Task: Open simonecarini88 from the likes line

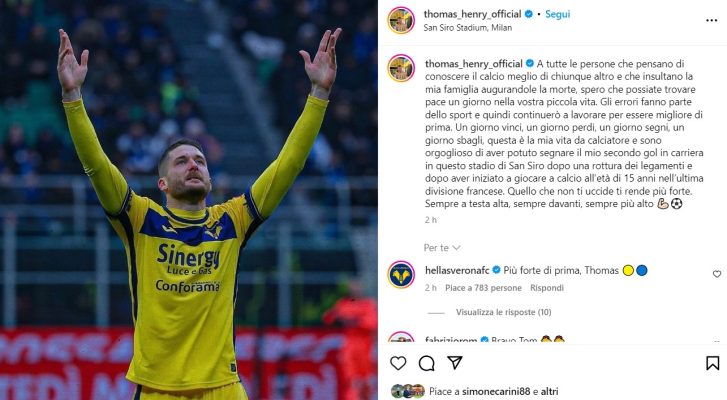Action: [x=496, y=391]
